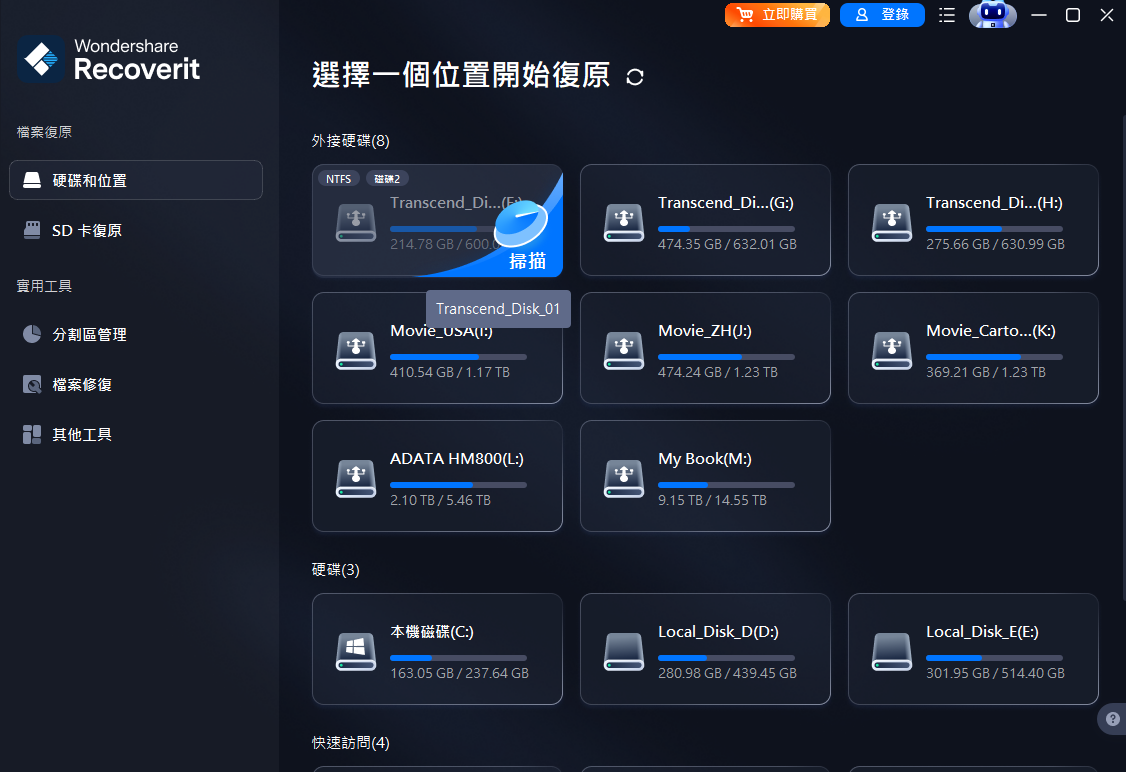Open 其他工具 in the sidebar

click(x=136, y=434)
